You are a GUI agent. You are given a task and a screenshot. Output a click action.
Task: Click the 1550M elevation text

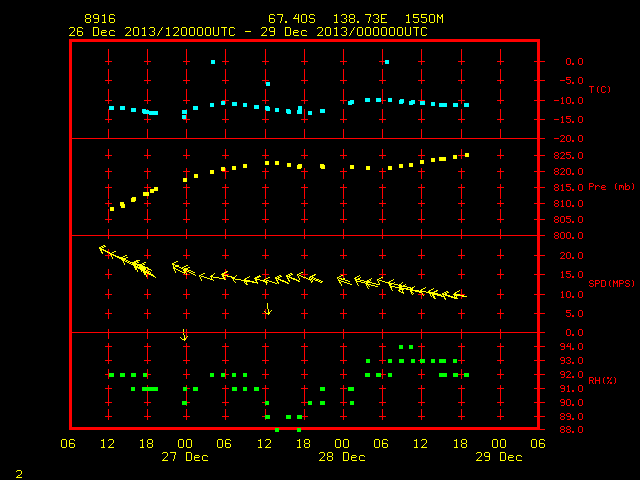pyautogui.click(x=424, y=19)
